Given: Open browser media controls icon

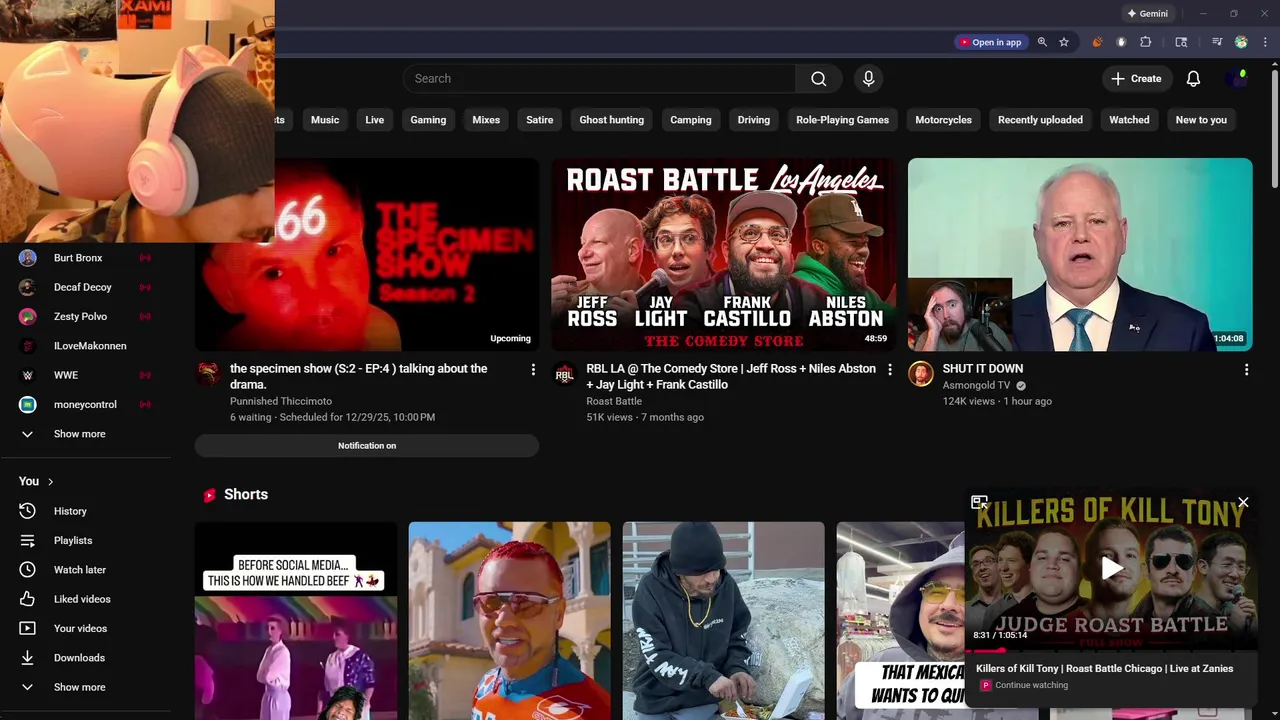Looking at the screenshot, I should 1217,42.
